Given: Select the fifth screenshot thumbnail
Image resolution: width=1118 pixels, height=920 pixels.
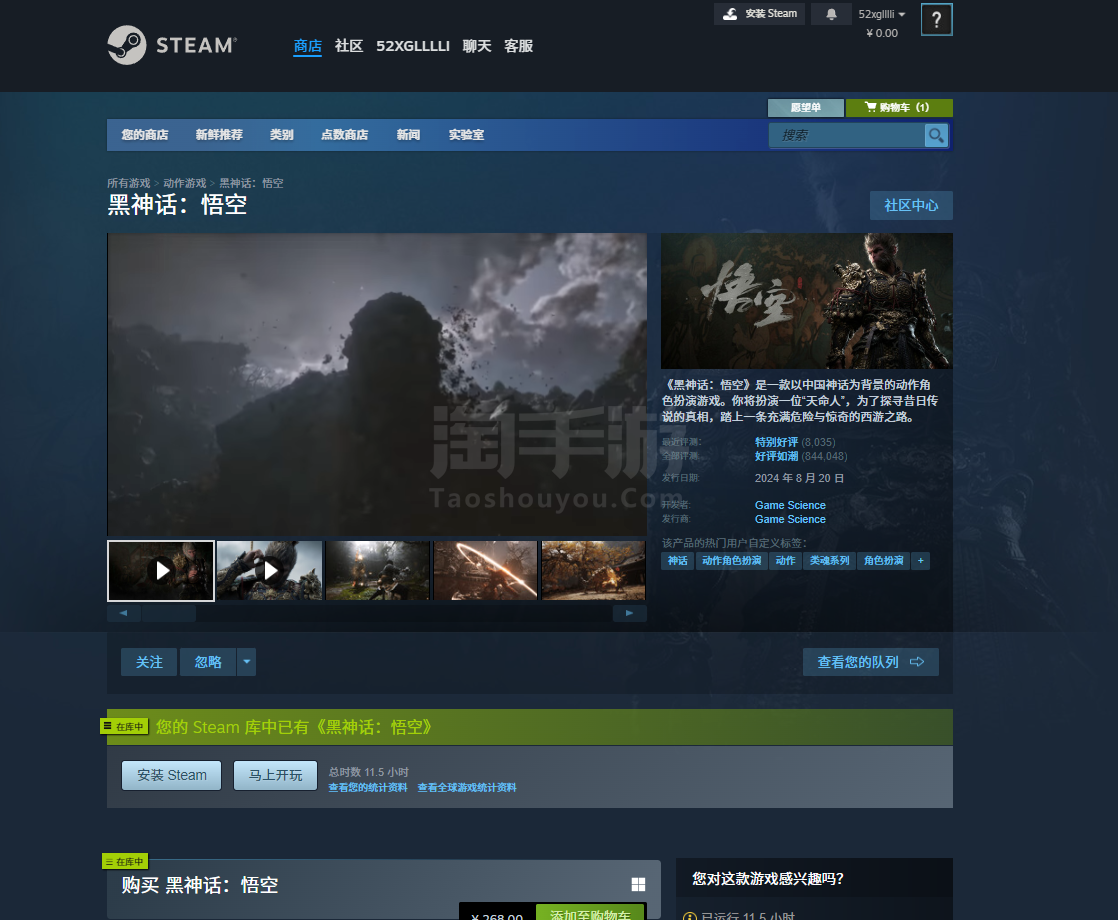Looking at the screenshot, I should tap(593, 571).
